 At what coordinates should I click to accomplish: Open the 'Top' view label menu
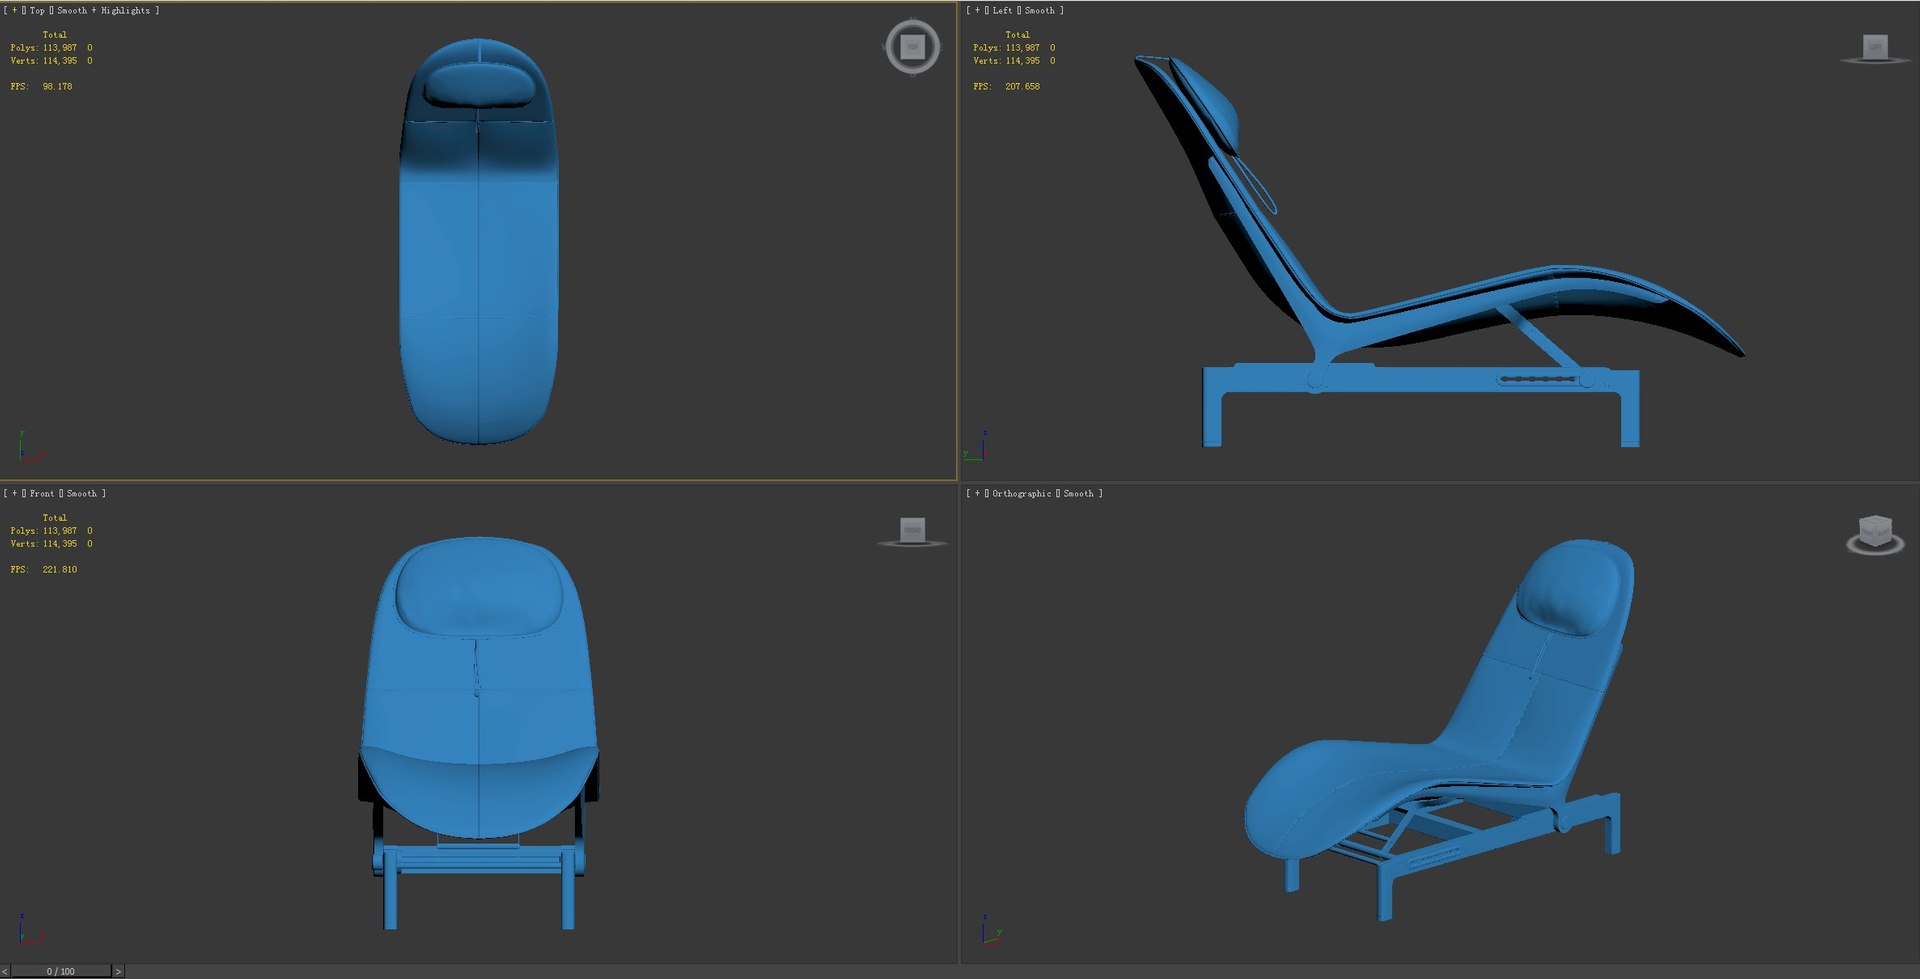click(x=37, y=10)
